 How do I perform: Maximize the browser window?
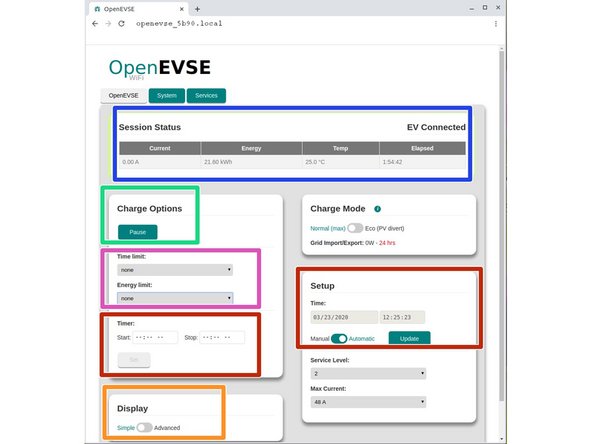coord(485,8)
